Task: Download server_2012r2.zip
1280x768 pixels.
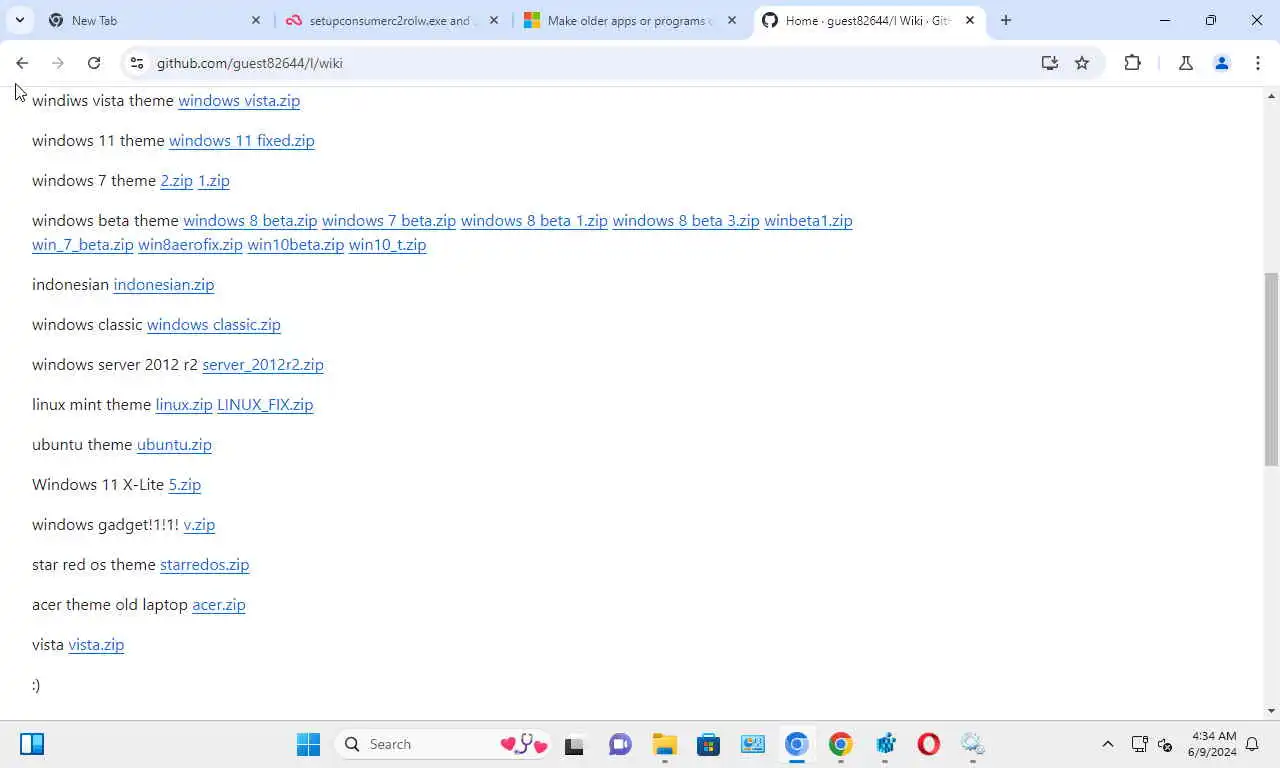Action: click(x=262, y=365)
